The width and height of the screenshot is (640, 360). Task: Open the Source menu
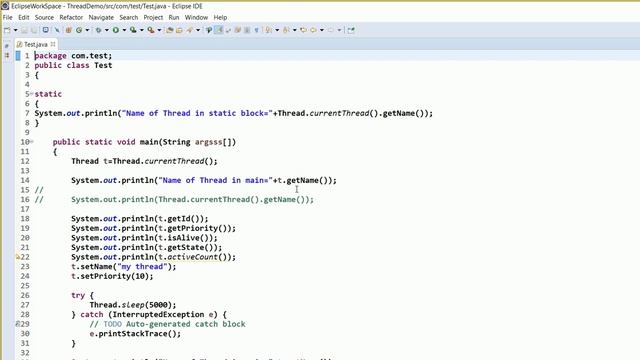point(44,17)
